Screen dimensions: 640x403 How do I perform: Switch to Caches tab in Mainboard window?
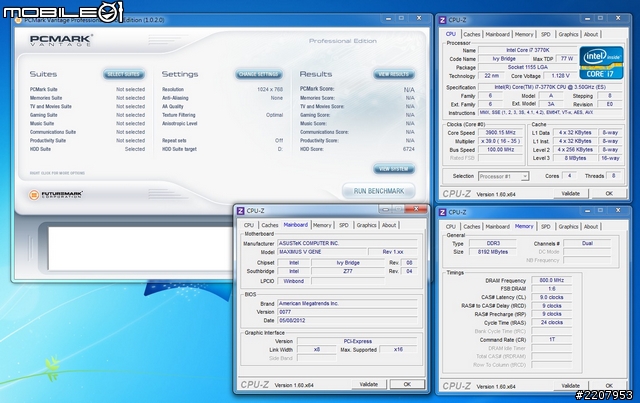pos(270,225)
